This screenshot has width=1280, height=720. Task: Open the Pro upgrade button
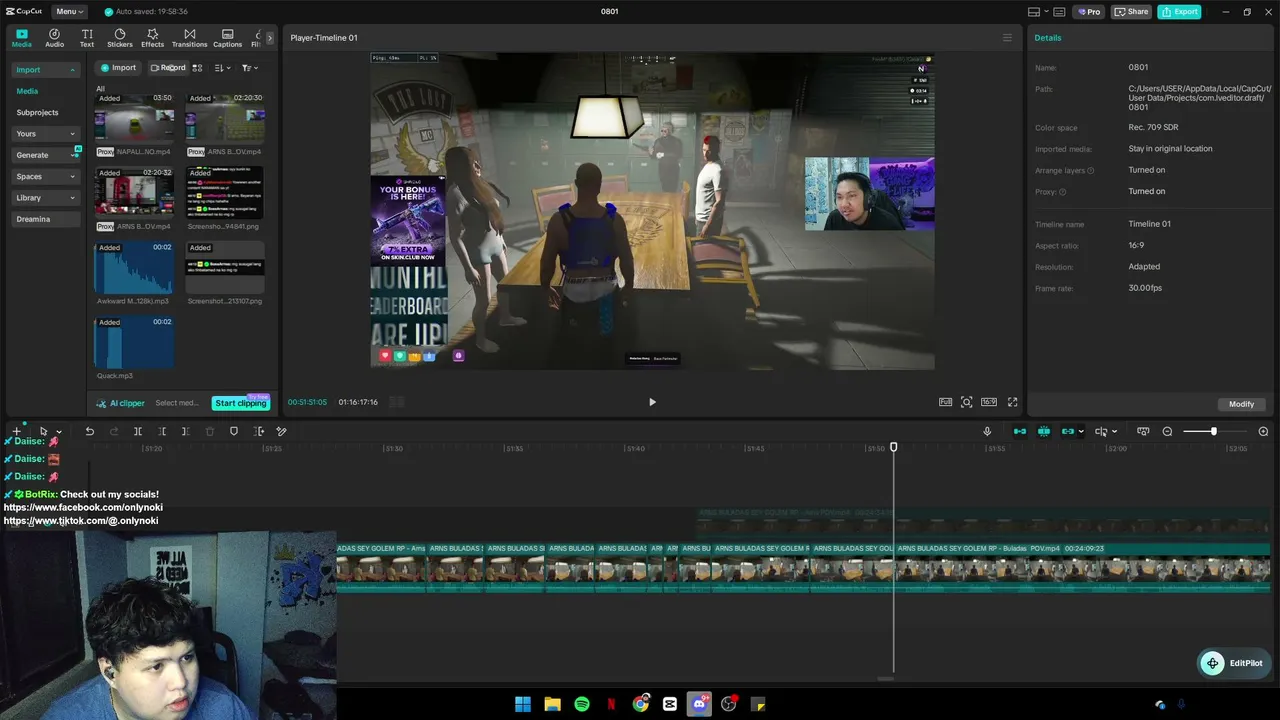point(1089,12)
